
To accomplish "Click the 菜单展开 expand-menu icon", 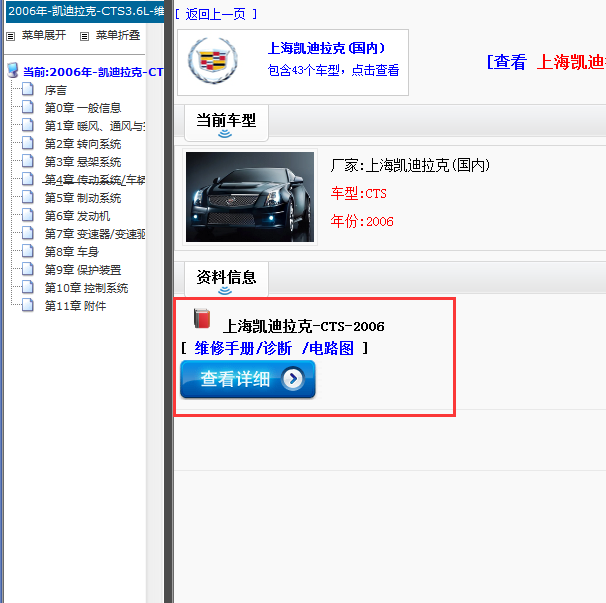I will click(x=10, y=36).
